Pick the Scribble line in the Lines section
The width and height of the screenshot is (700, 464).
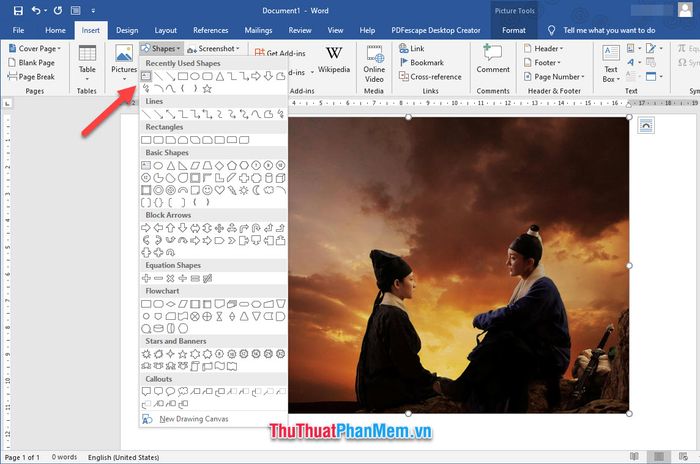pyautogui.click(x=280, y=114)
